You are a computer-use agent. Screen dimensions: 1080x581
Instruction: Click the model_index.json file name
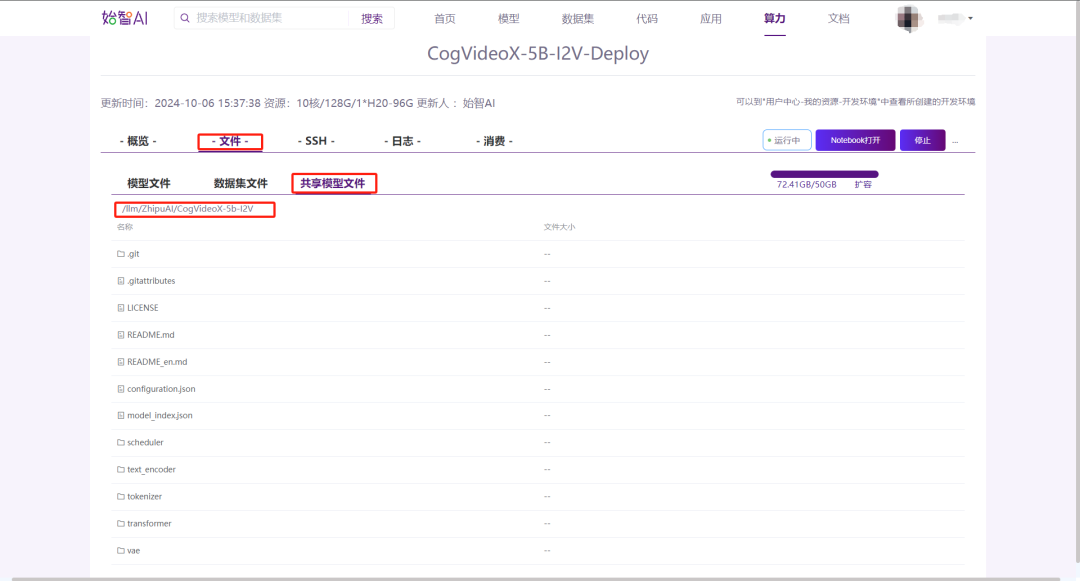160,415
